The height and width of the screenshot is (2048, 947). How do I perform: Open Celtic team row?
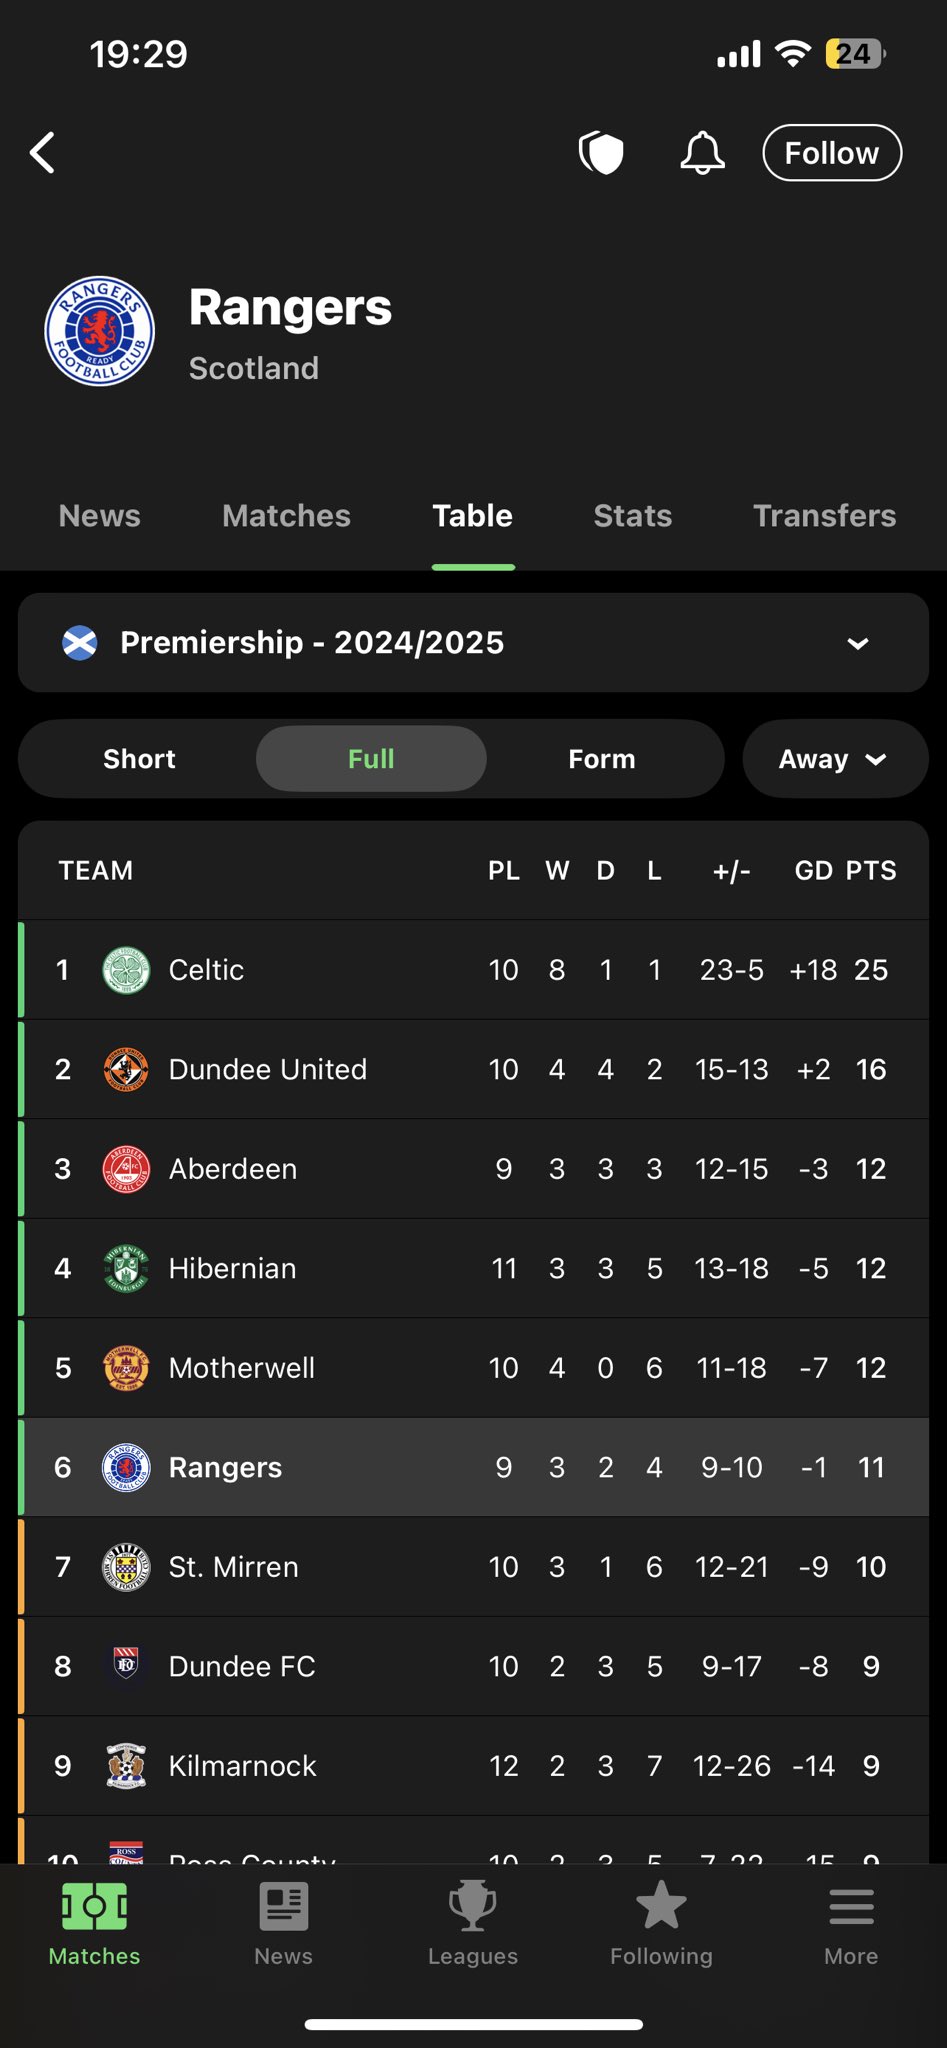point(473,970)
